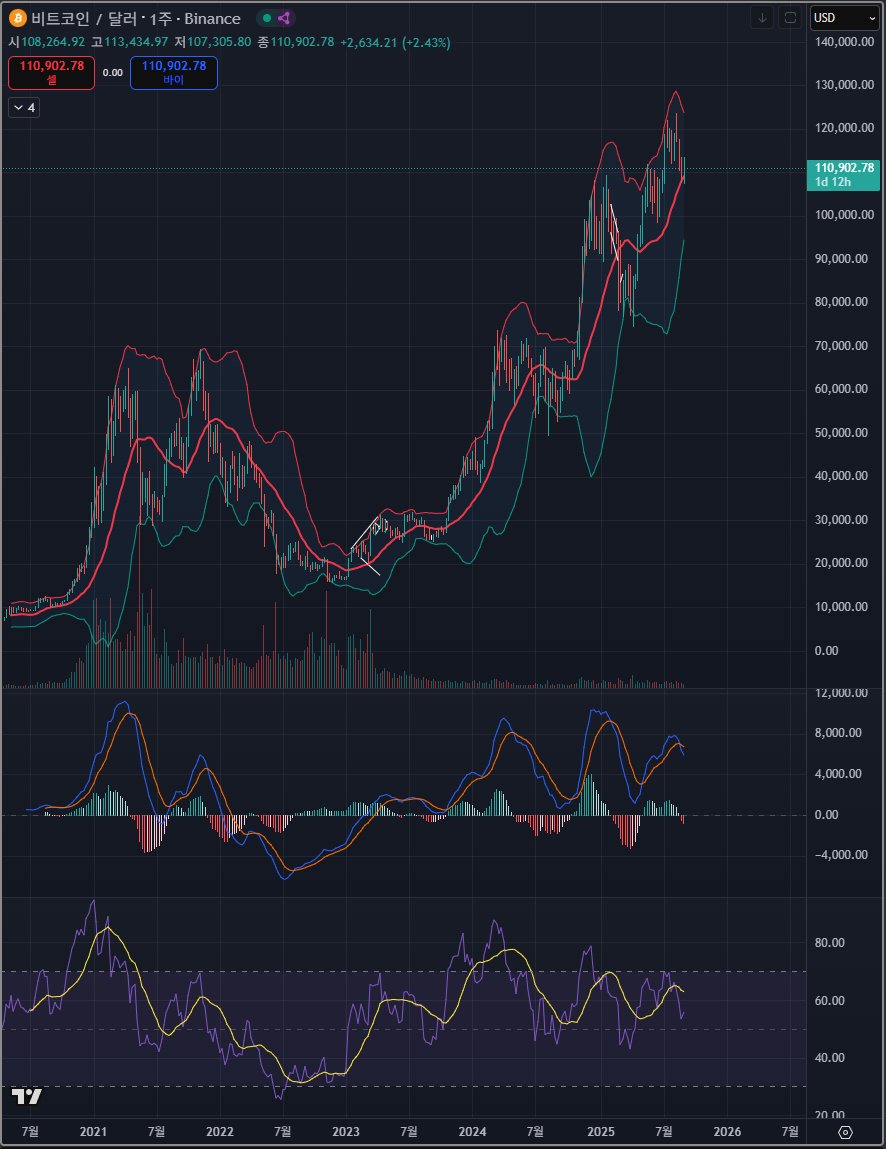Click the change value +2,634.21 (+2.43%)
Viewport: 886px width, 1149px height.
pyautogui.click(x=395, y=43)
